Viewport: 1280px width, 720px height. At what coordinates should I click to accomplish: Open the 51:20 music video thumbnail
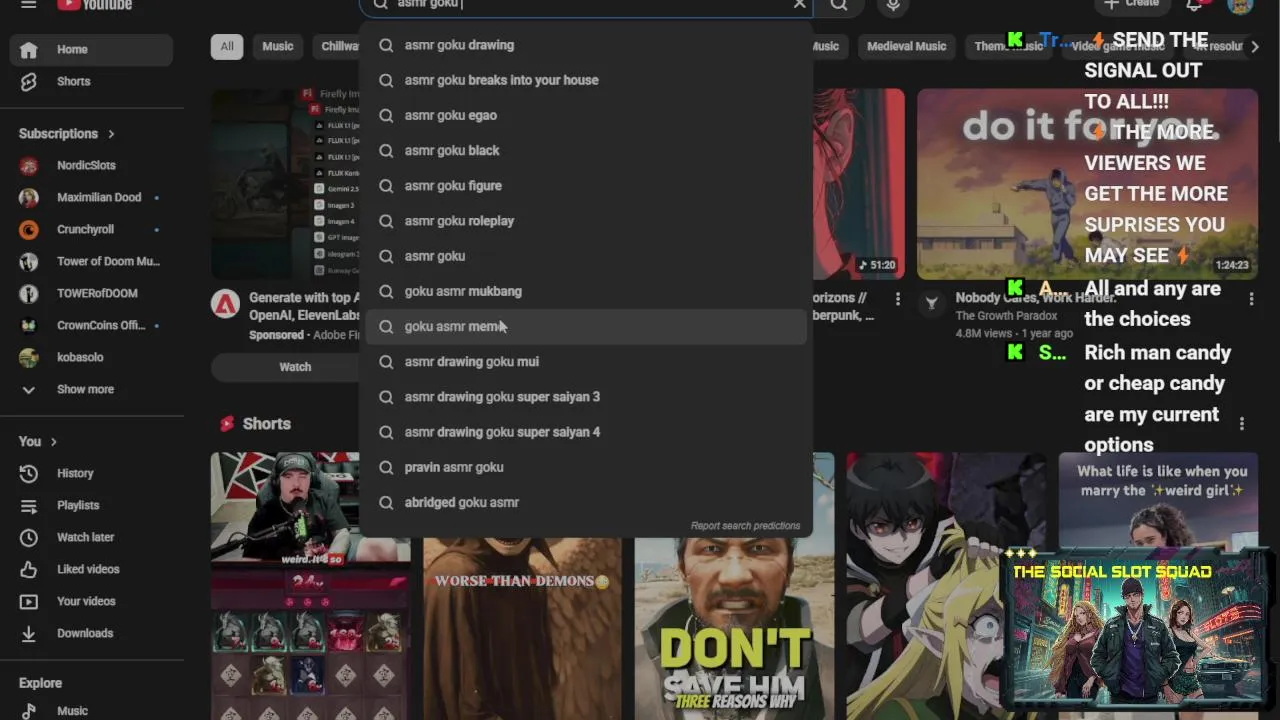(x=858, y=184)
